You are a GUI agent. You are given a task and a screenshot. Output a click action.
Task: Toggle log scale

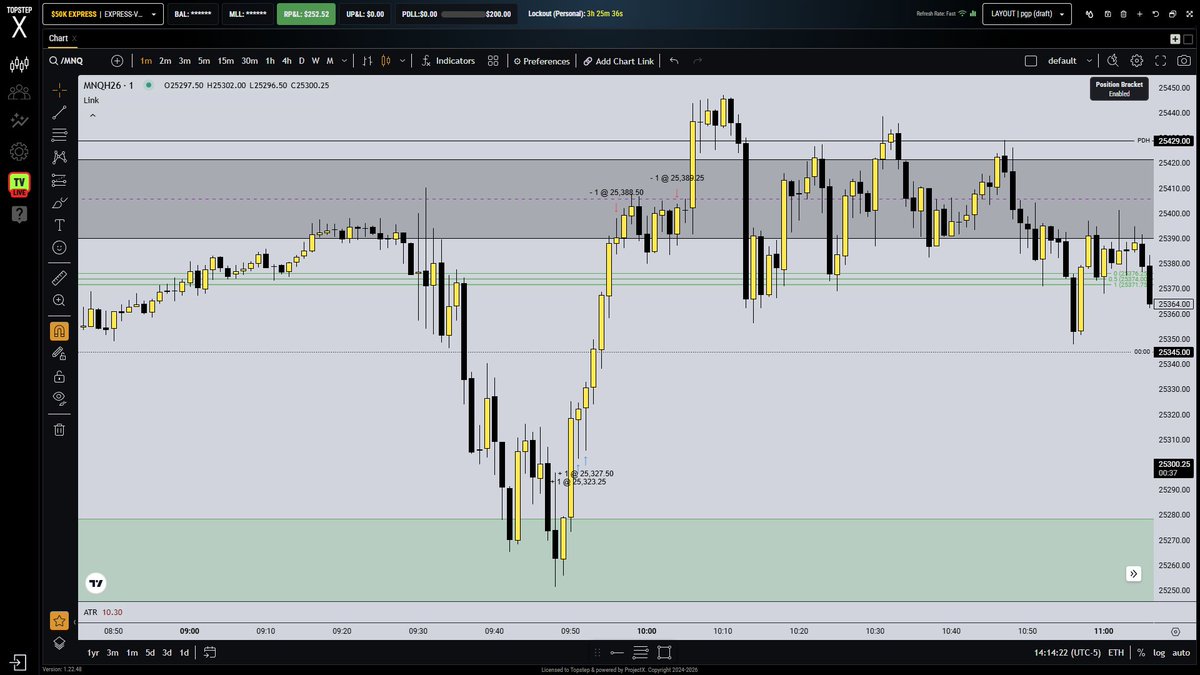[x=1158, y=652]
